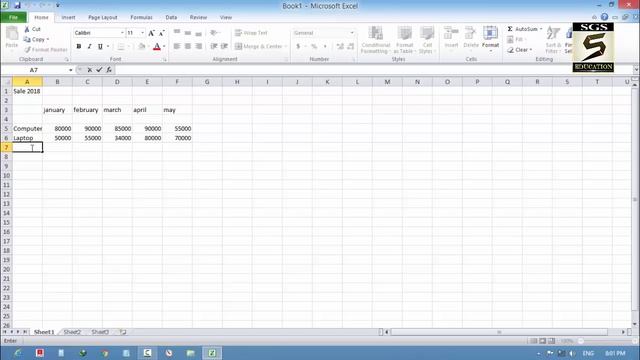Screen dimensions: 640x360
Task: Click Decrease Decimal icon
Action: 351,47
